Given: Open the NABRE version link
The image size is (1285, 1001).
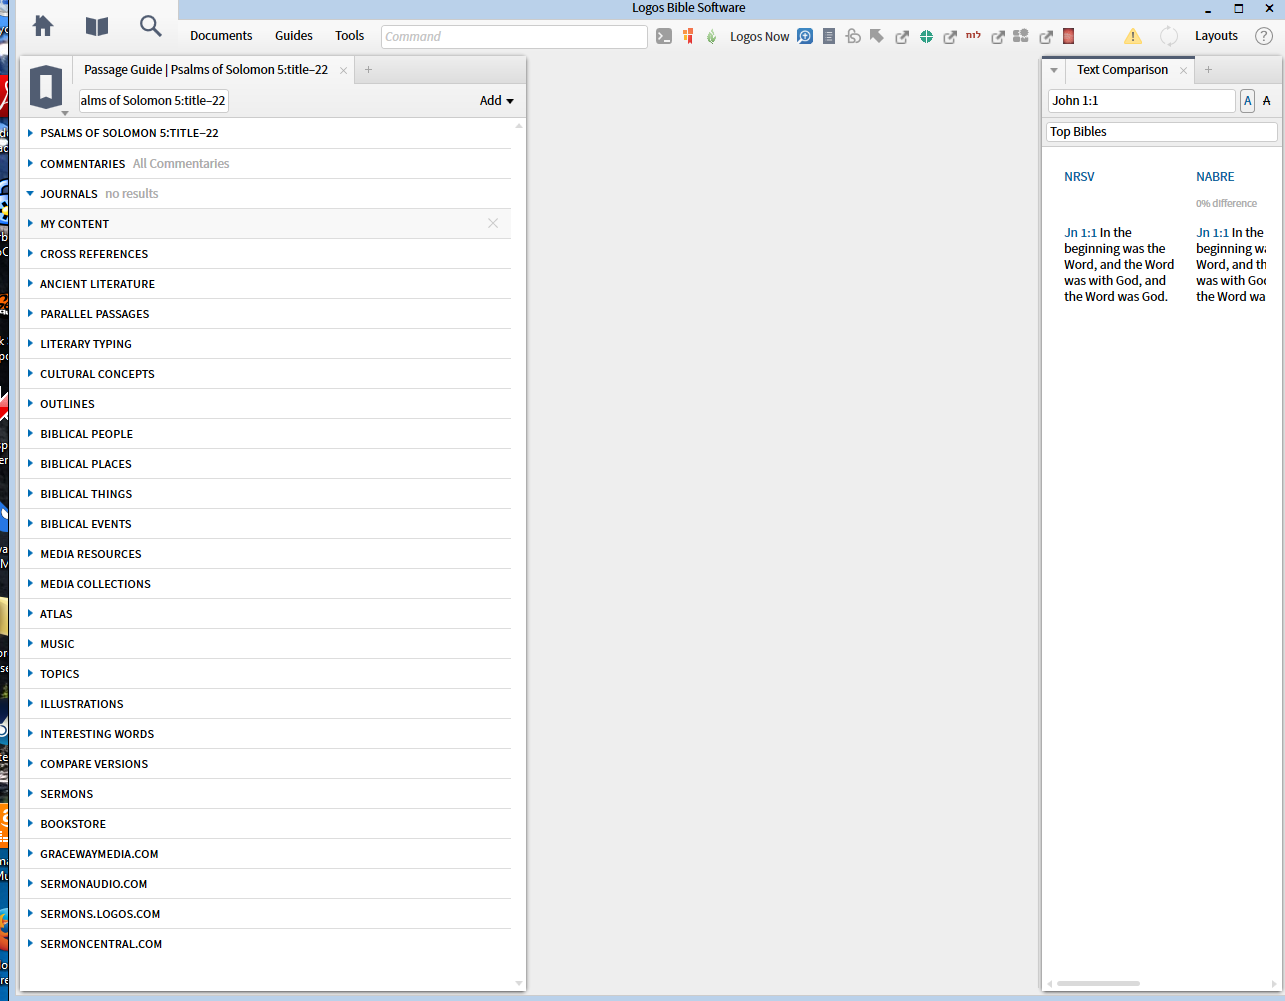Looking at the screenshot, I should tap(1215, 176).
